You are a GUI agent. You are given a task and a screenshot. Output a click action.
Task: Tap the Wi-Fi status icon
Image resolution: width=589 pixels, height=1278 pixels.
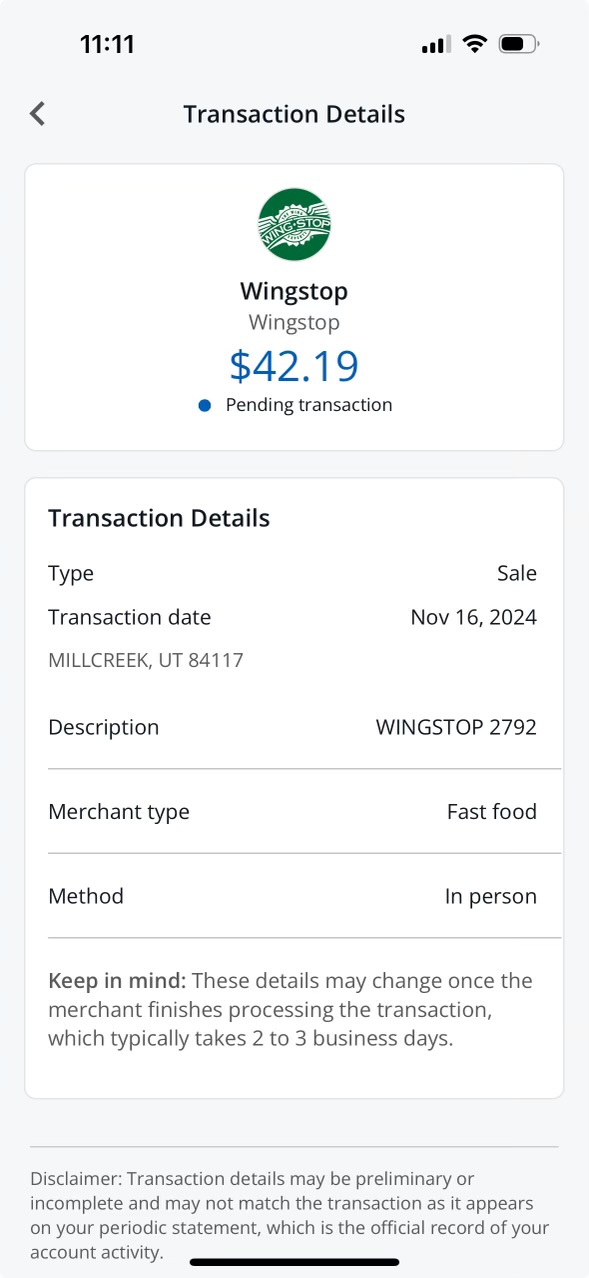(x=475, y=44)
